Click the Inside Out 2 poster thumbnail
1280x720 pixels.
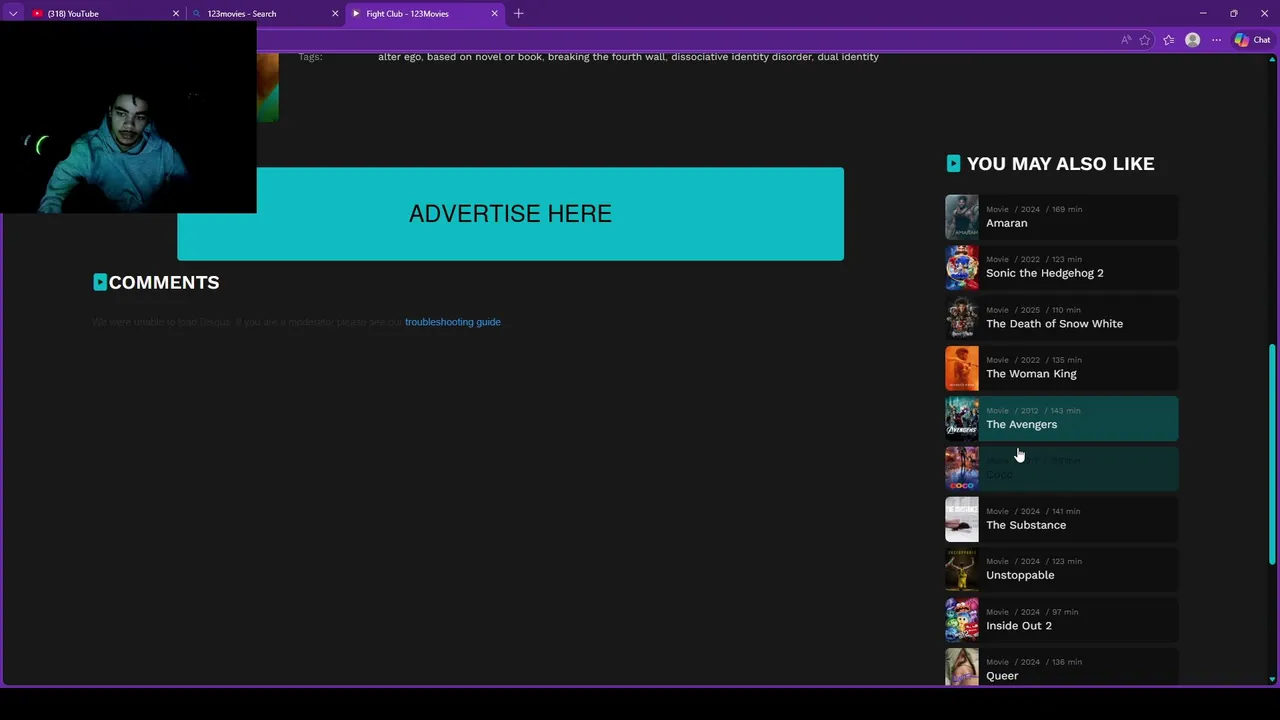pyautogui.click(x=962, y=620)
